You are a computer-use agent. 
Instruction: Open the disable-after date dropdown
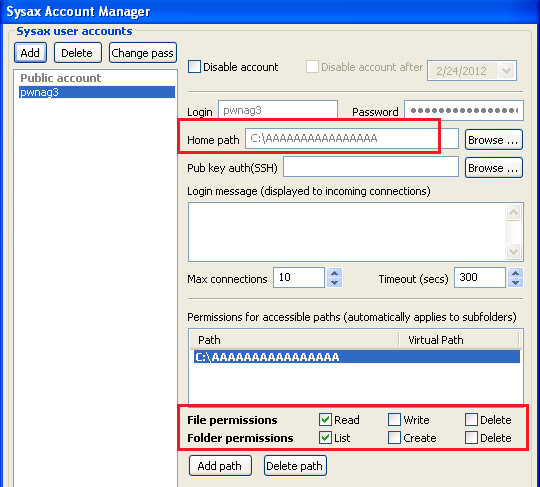[506, 71]
